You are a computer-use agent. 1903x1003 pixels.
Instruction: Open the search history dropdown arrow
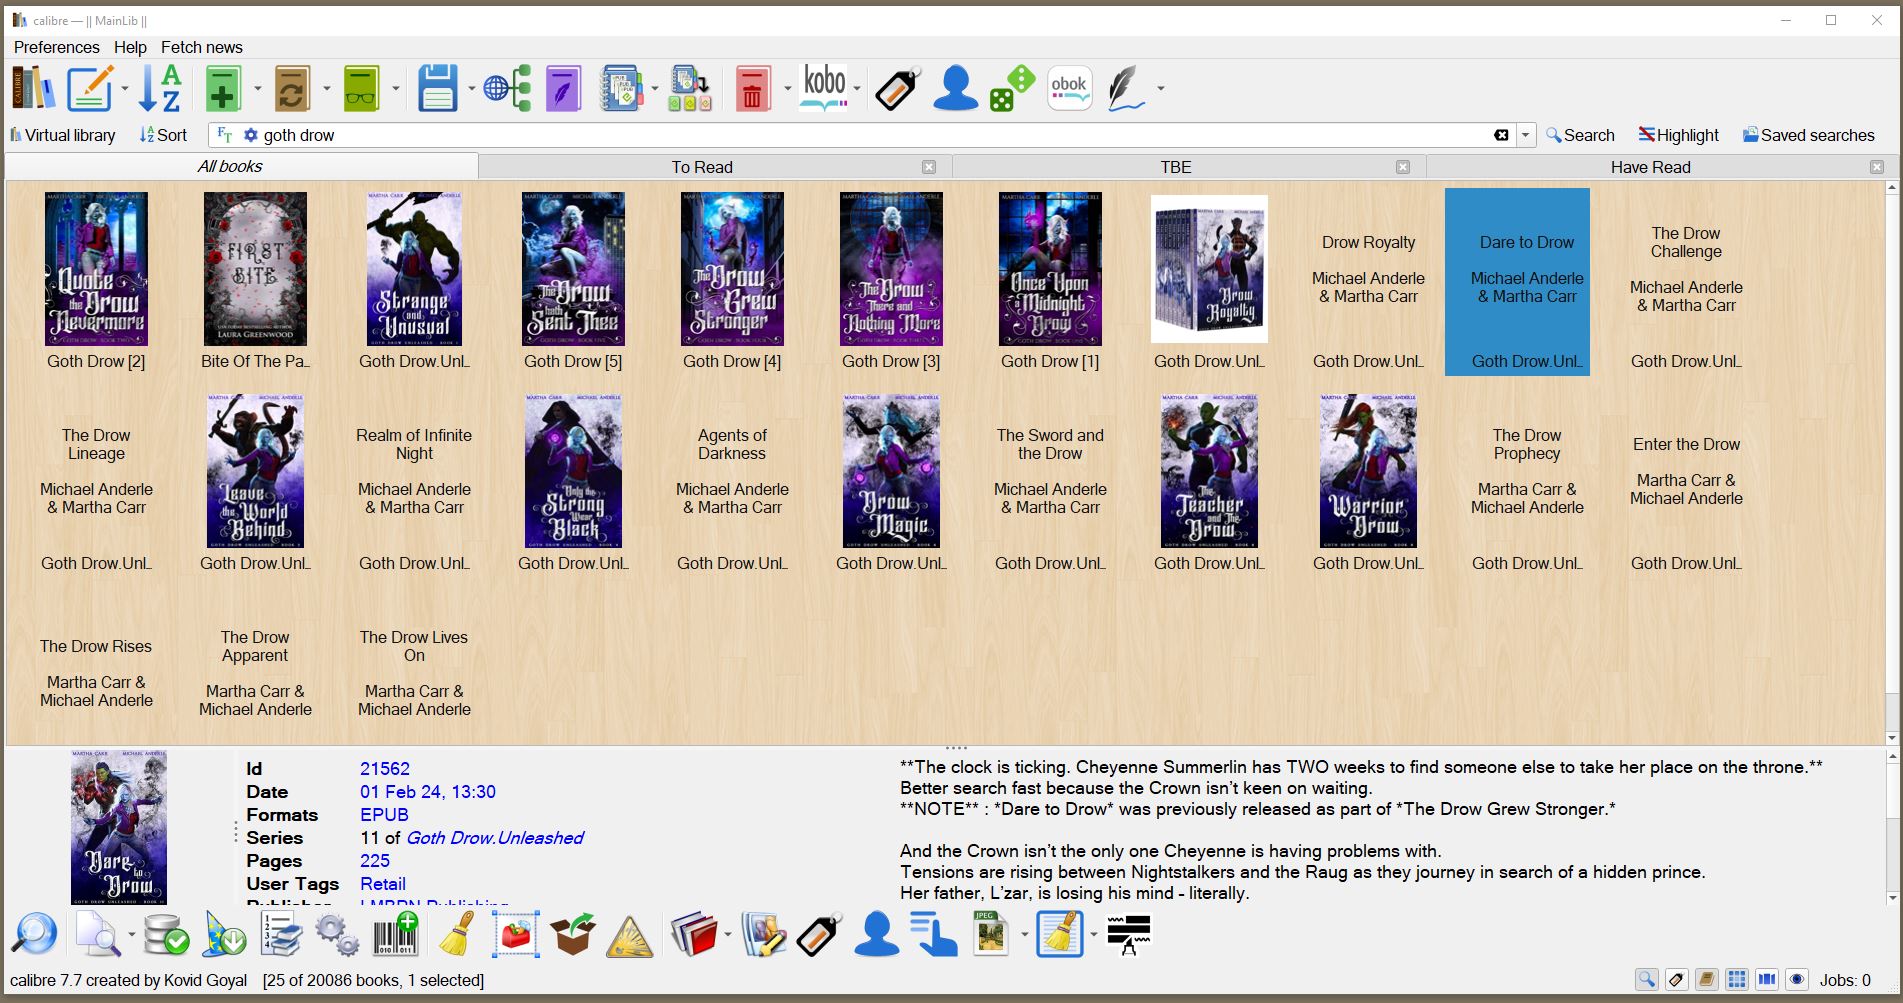pyautogui.click(x=1525, y=135)
